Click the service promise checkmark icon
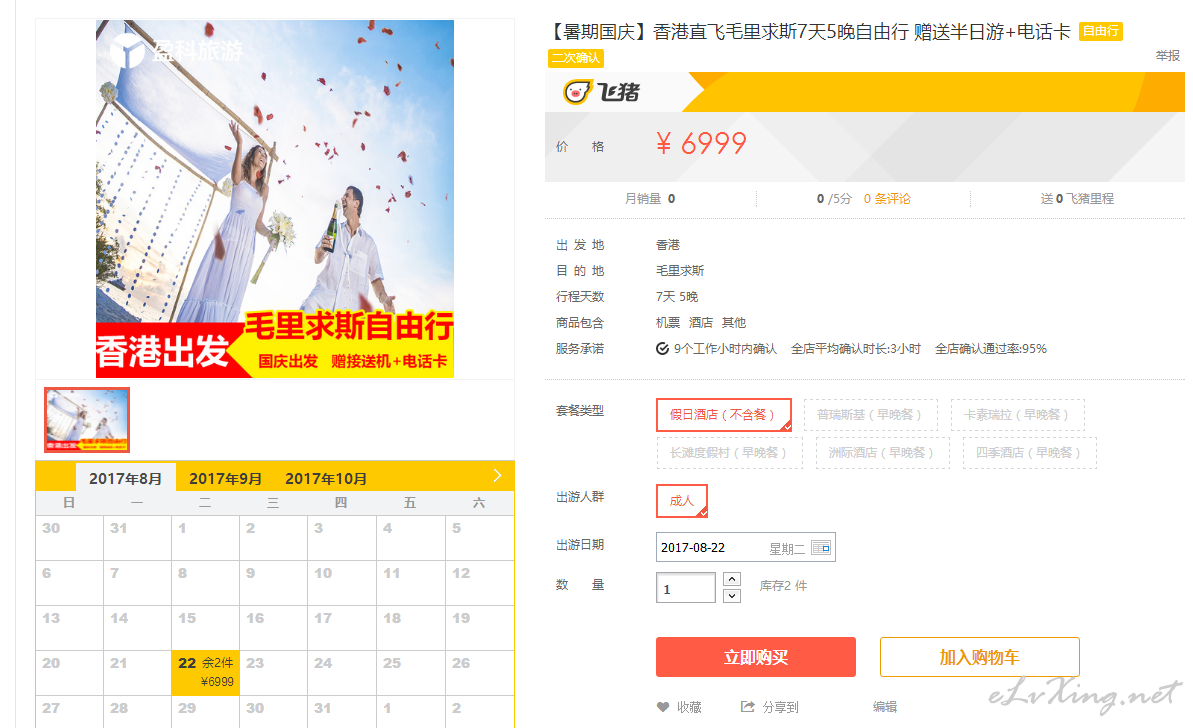 pos(663,348)
